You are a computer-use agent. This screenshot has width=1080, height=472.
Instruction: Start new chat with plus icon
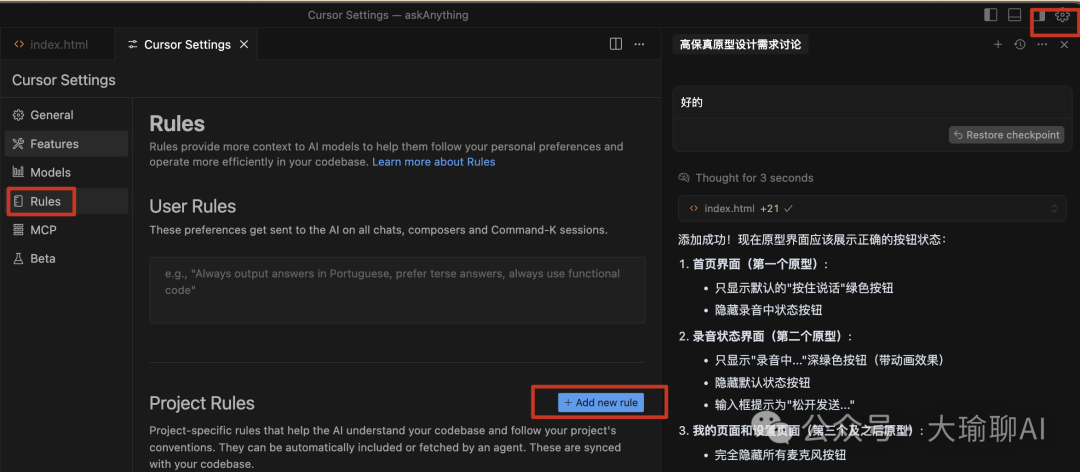[x=997, y=45]
